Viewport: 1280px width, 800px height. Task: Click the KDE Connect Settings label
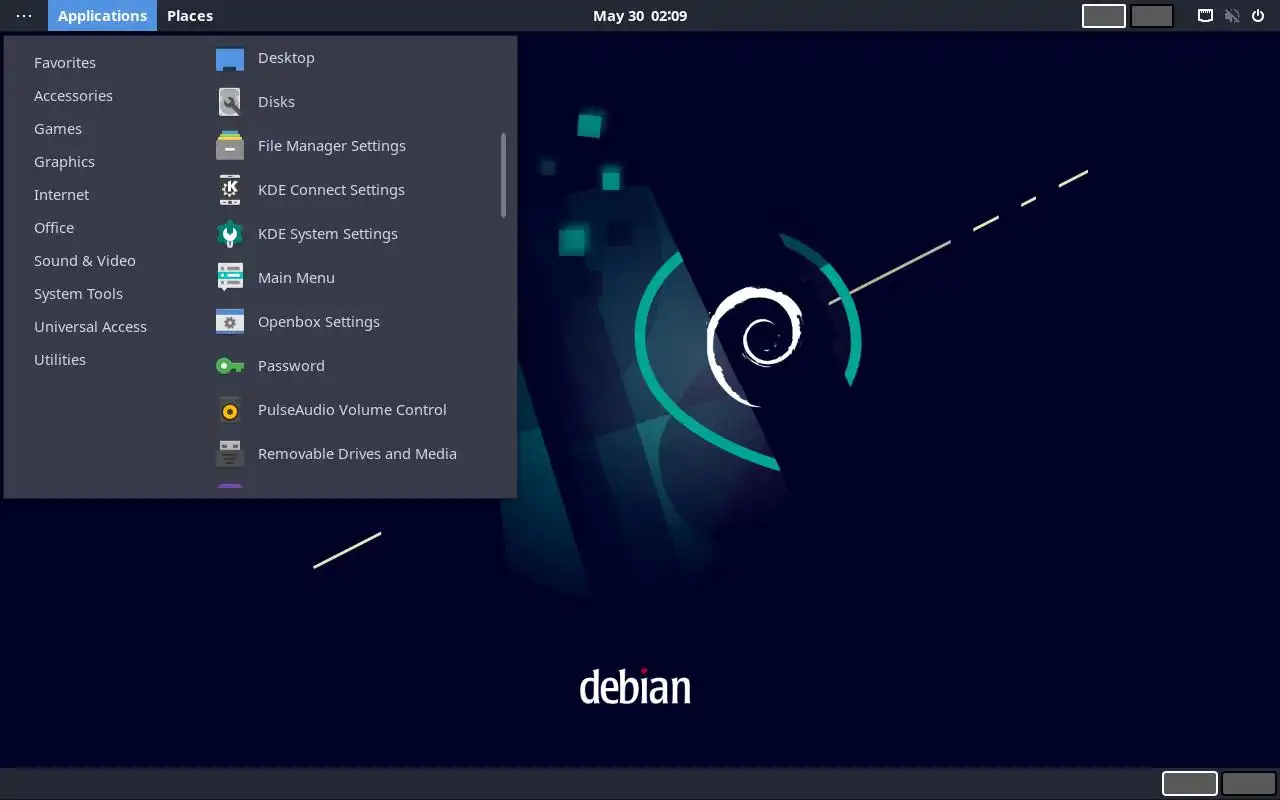[x=331, y=190]
